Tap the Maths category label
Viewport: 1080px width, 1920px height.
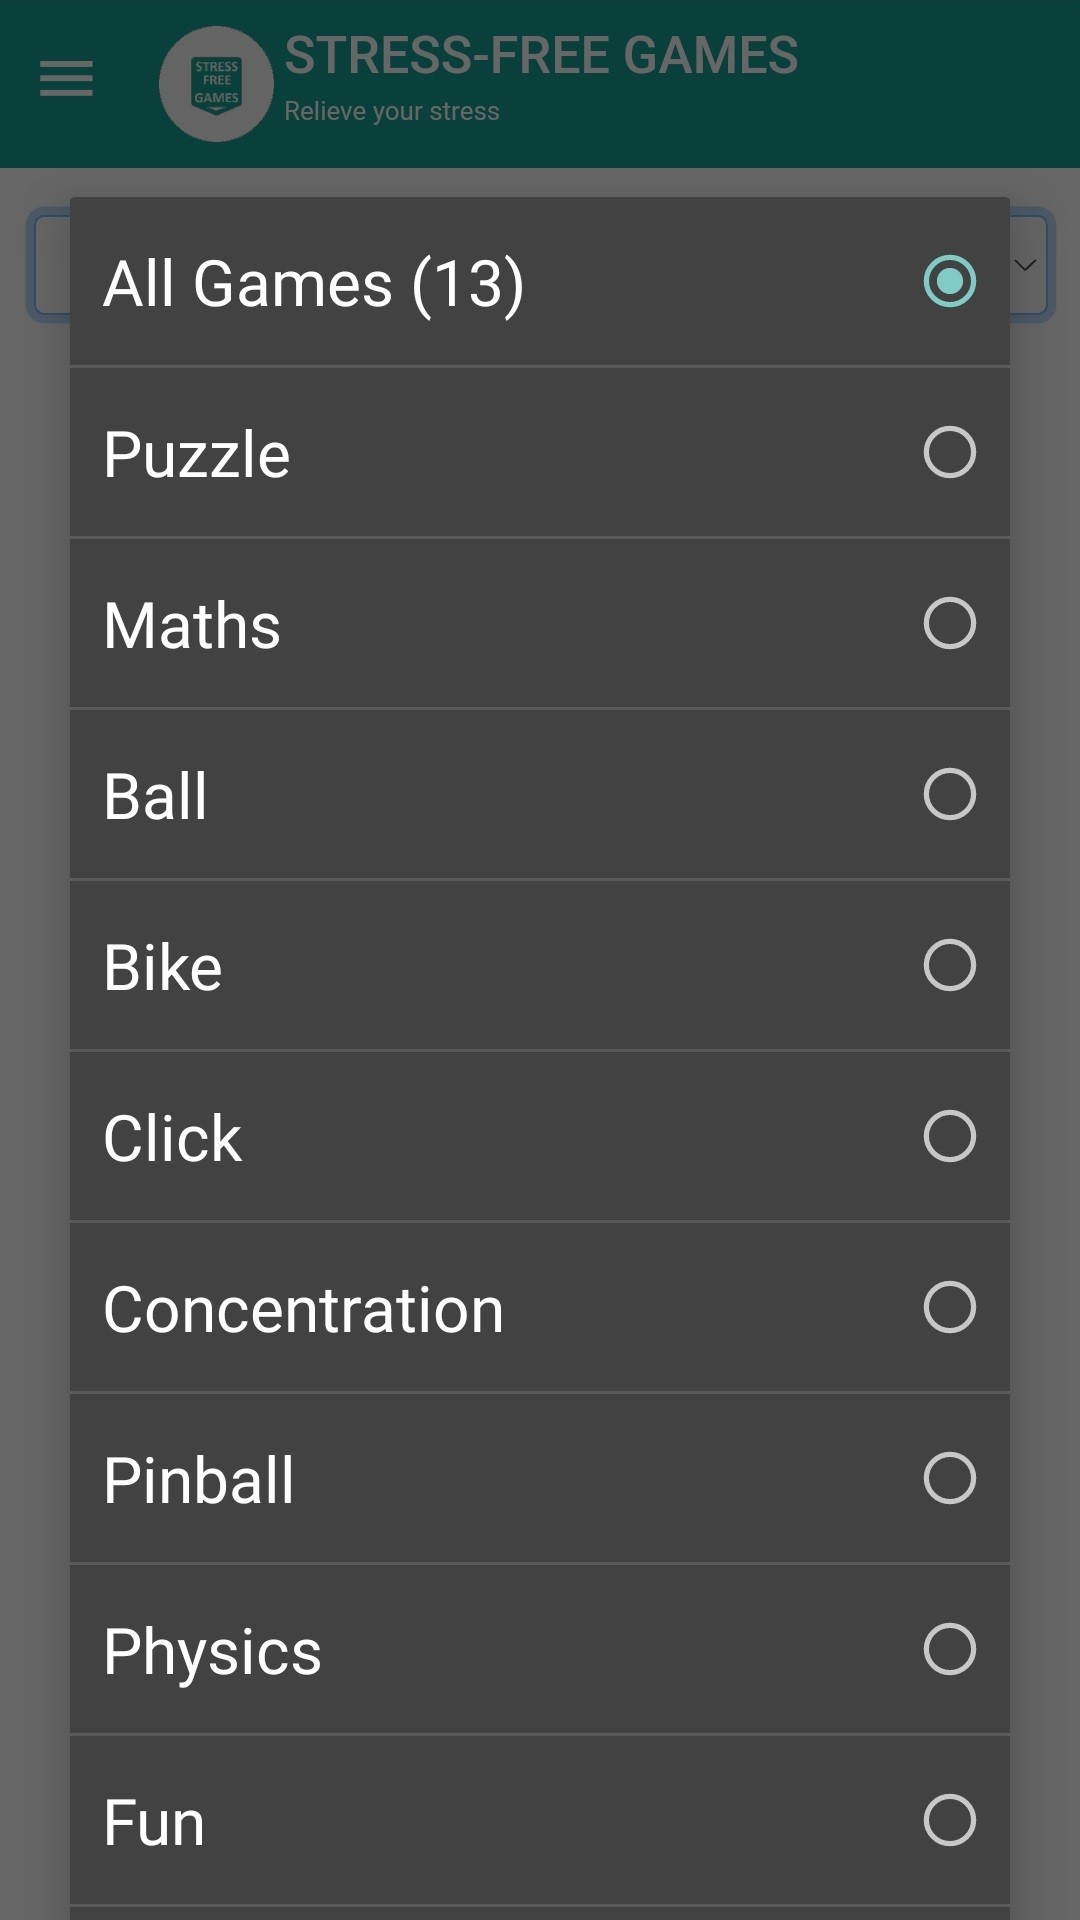pyautogui.click(x=192, y=626)
